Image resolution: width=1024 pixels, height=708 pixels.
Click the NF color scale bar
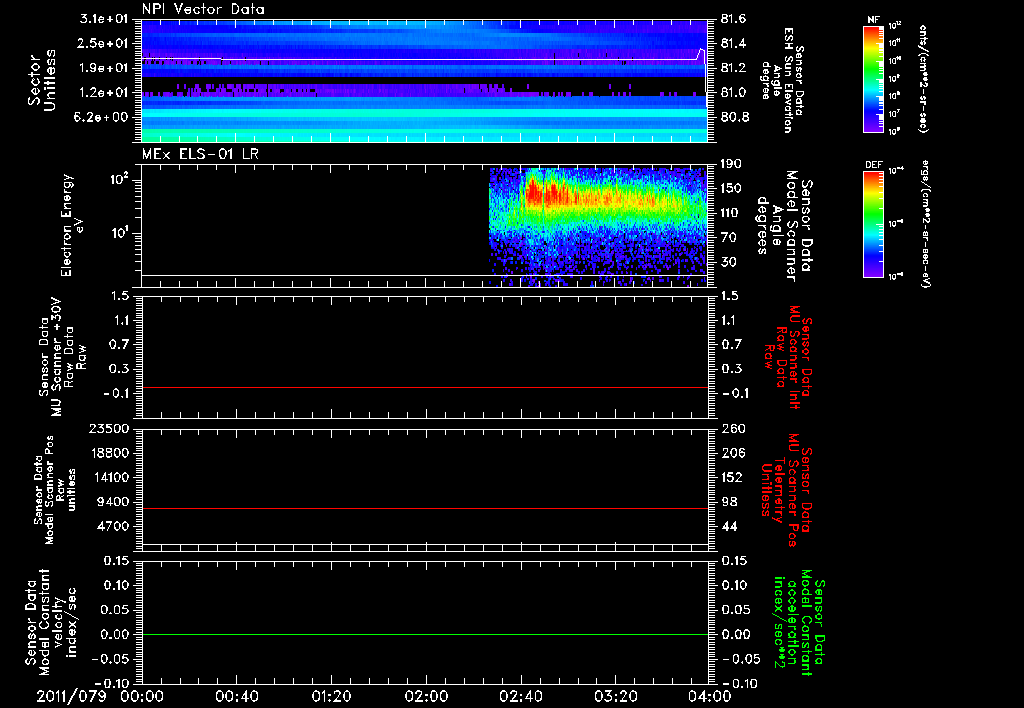[874, 79]
